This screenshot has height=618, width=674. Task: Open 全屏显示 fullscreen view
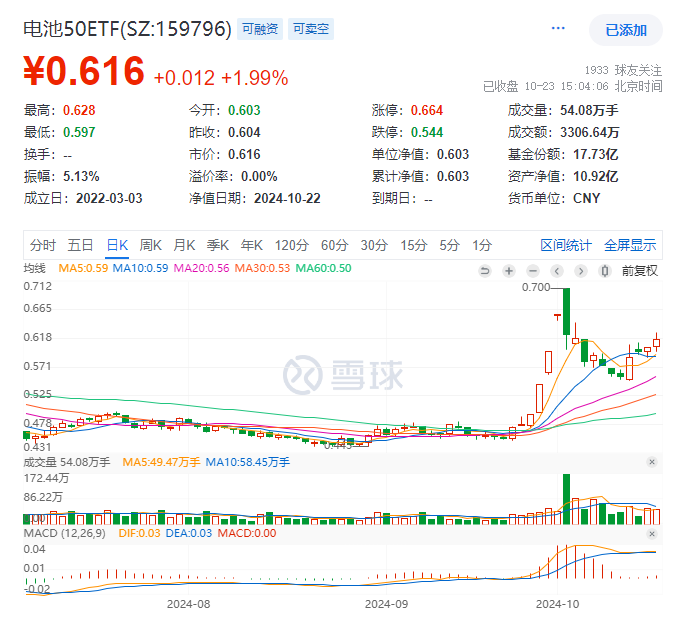(630, 245)
